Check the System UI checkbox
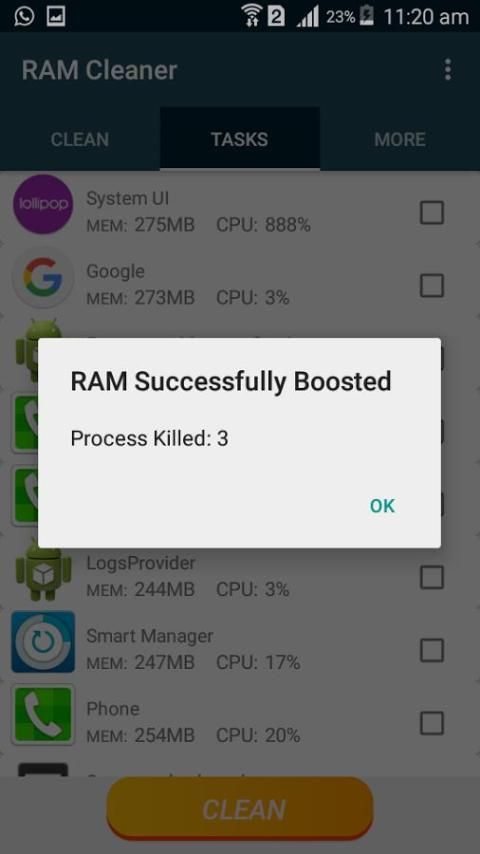The image size is (480, 854). [x=432, y=212]
